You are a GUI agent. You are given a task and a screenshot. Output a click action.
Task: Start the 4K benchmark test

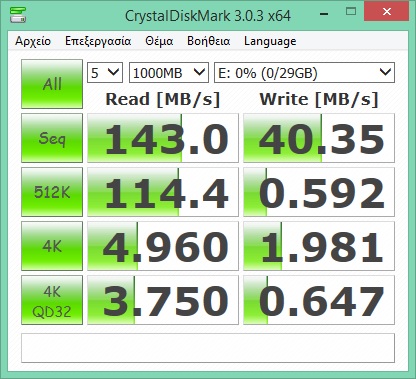pos(52,246)
